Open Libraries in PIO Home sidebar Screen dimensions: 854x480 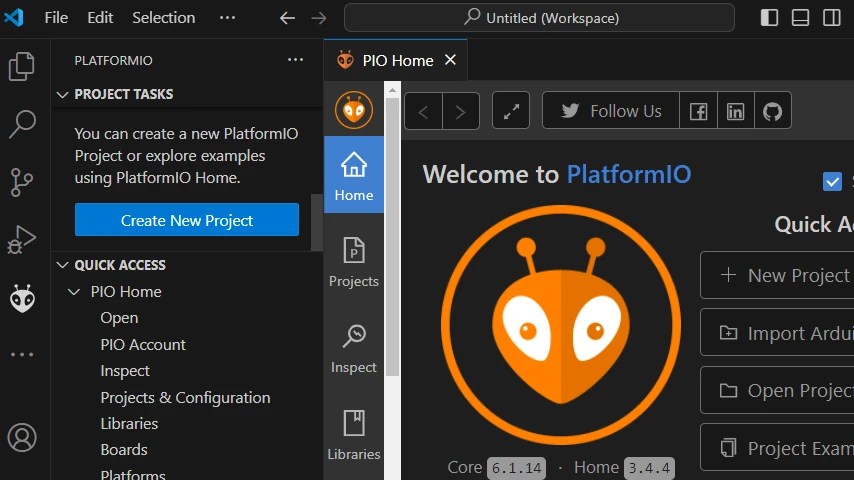pos(354,435)
